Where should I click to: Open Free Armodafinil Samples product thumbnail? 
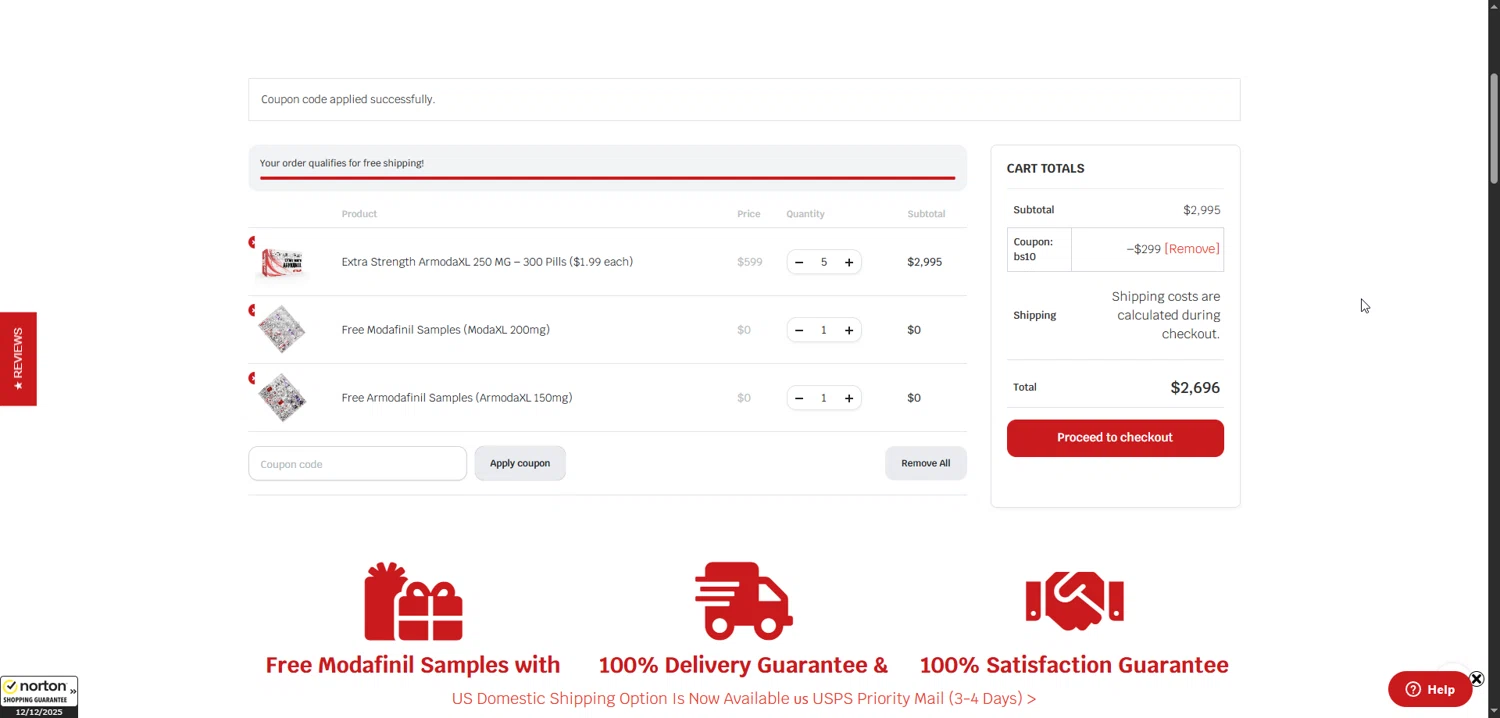(282, 398)
